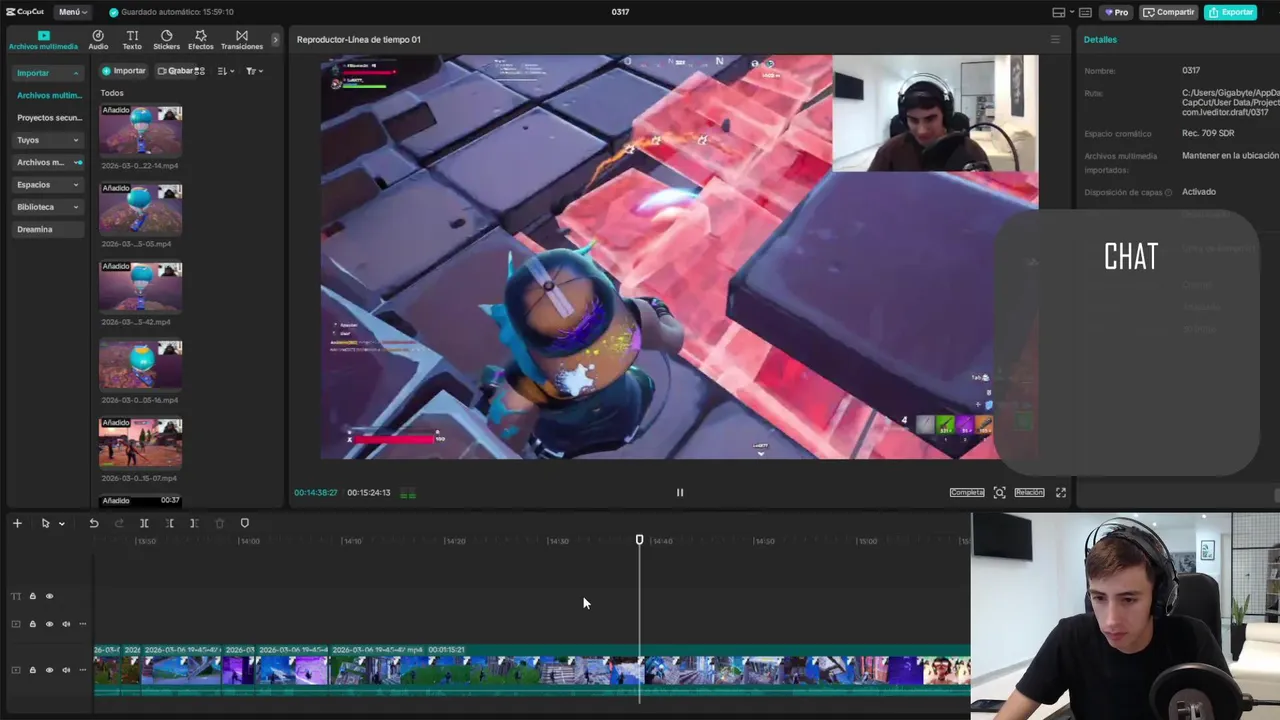Image resolution: width=1280 pixels, height=720 pixels.
Task: Open the media filter dropdown
Action: coord(254,71)
